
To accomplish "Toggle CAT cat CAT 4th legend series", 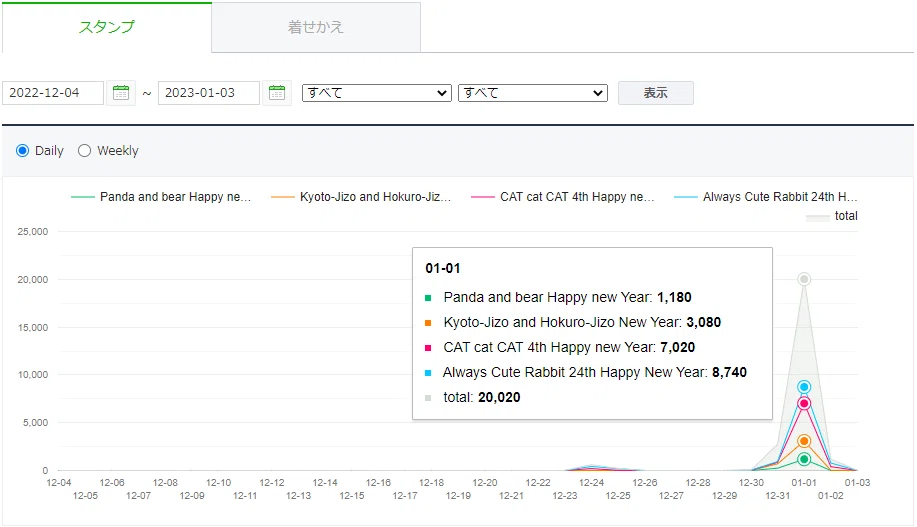I will tap(562, 197).
